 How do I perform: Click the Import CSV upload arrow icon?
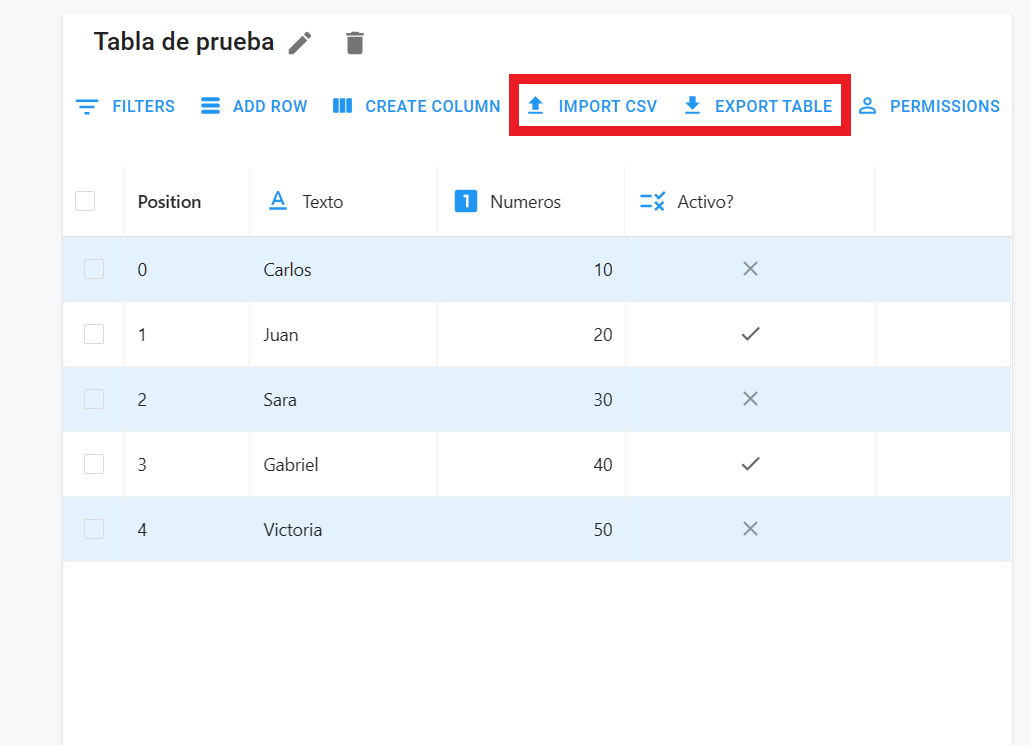point(536,105)
